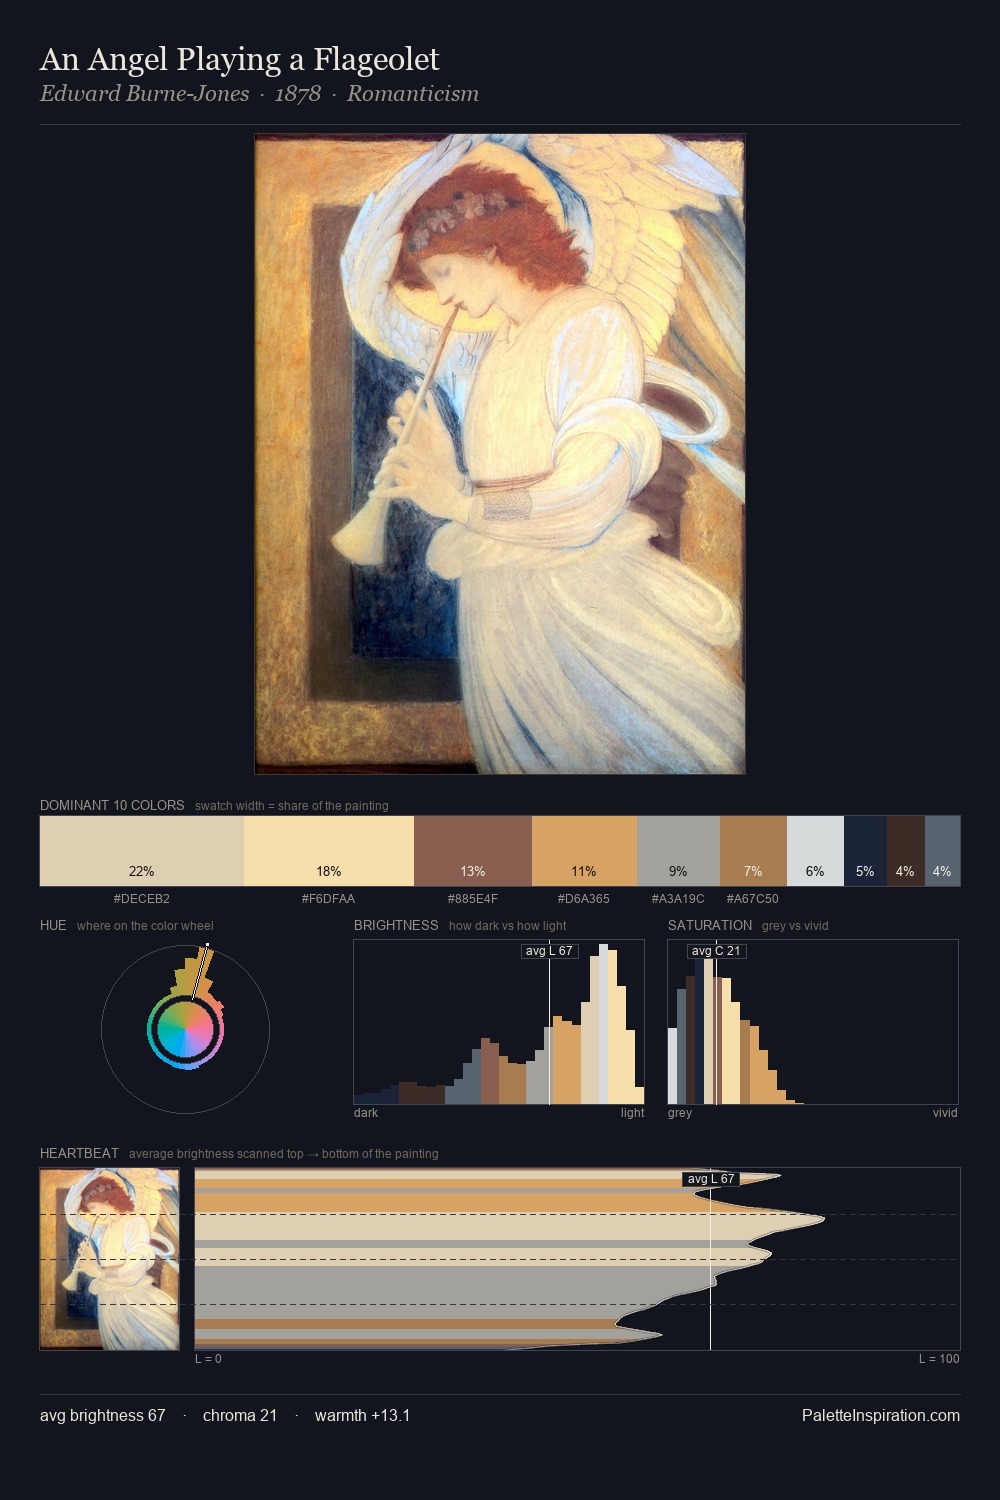The height and width of the screenshot is (1500, 1000).
Task: Click the chroma 21 footer stat
Action: click(240, 1415)
